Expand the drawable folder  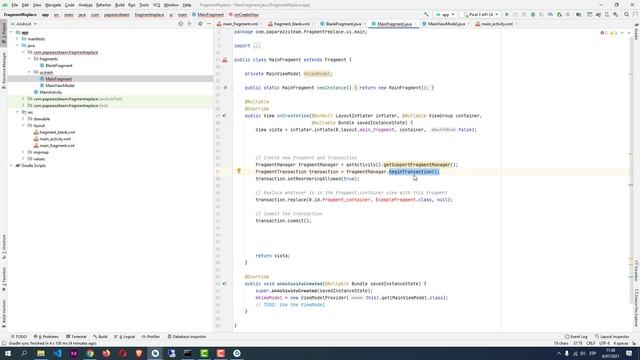tap(23, 119)
